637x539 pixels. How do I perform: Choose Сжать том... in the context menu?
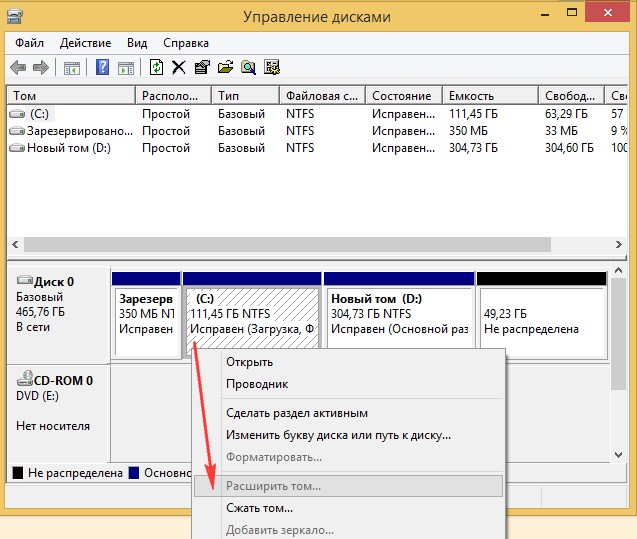coord(349,508)
